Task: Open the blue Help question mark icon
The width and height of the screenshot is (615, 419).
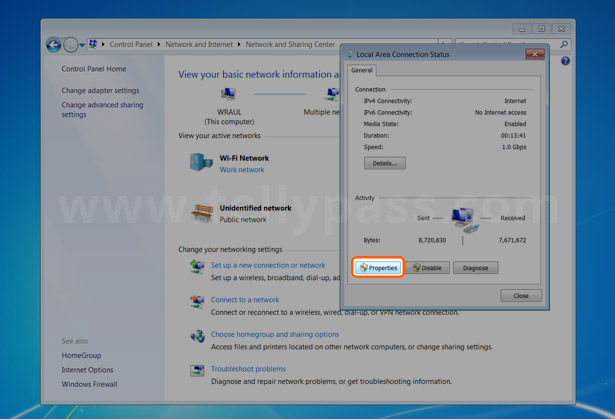Action: coord(565,61)
